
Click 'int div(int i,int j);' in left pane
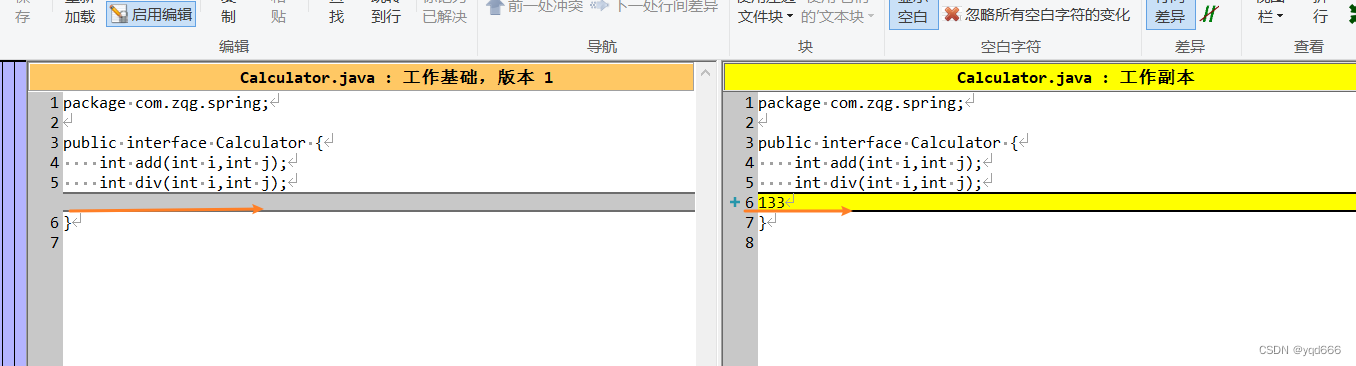pyautogui.click(x=193, y=182)
